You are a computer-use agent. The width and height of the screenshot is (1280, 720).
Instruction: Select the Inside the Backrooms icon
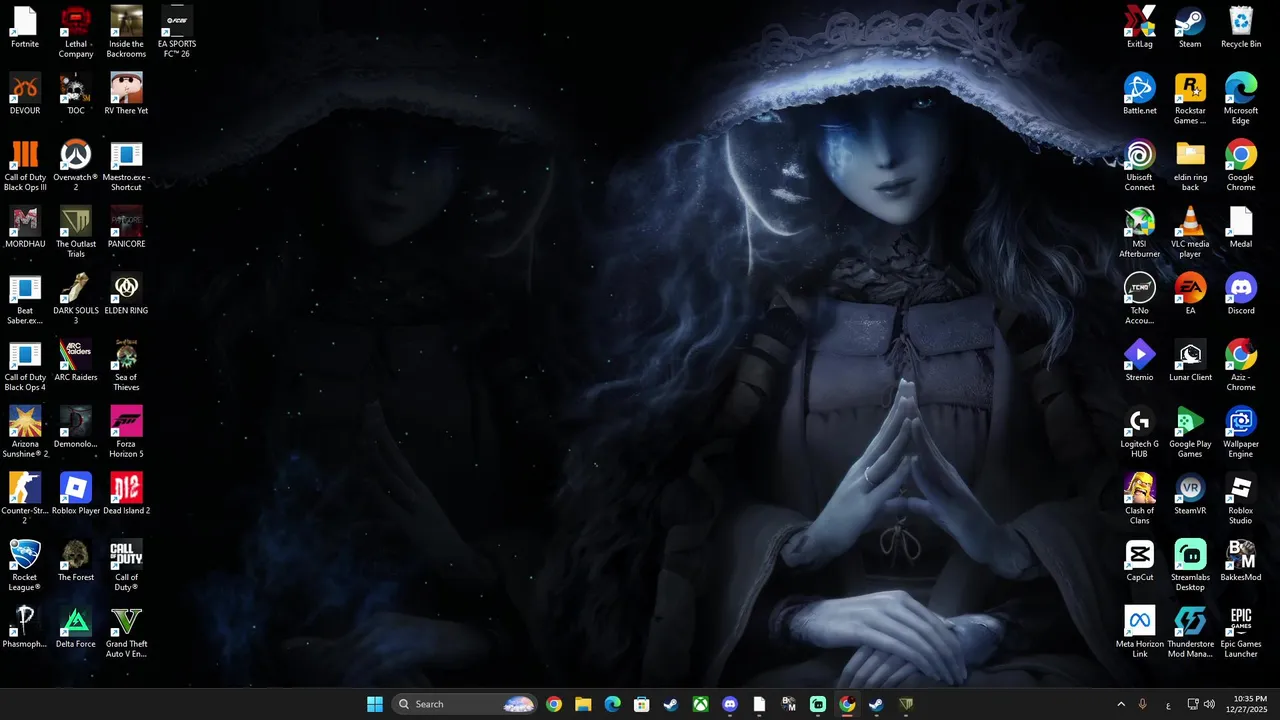click(126, 32)
